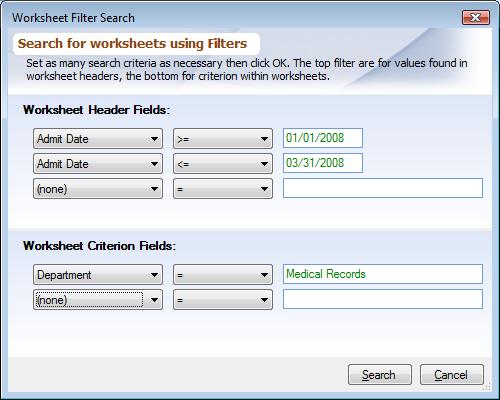
Task: Open the <= operator dropdown
Action: (x=223, y=163)
